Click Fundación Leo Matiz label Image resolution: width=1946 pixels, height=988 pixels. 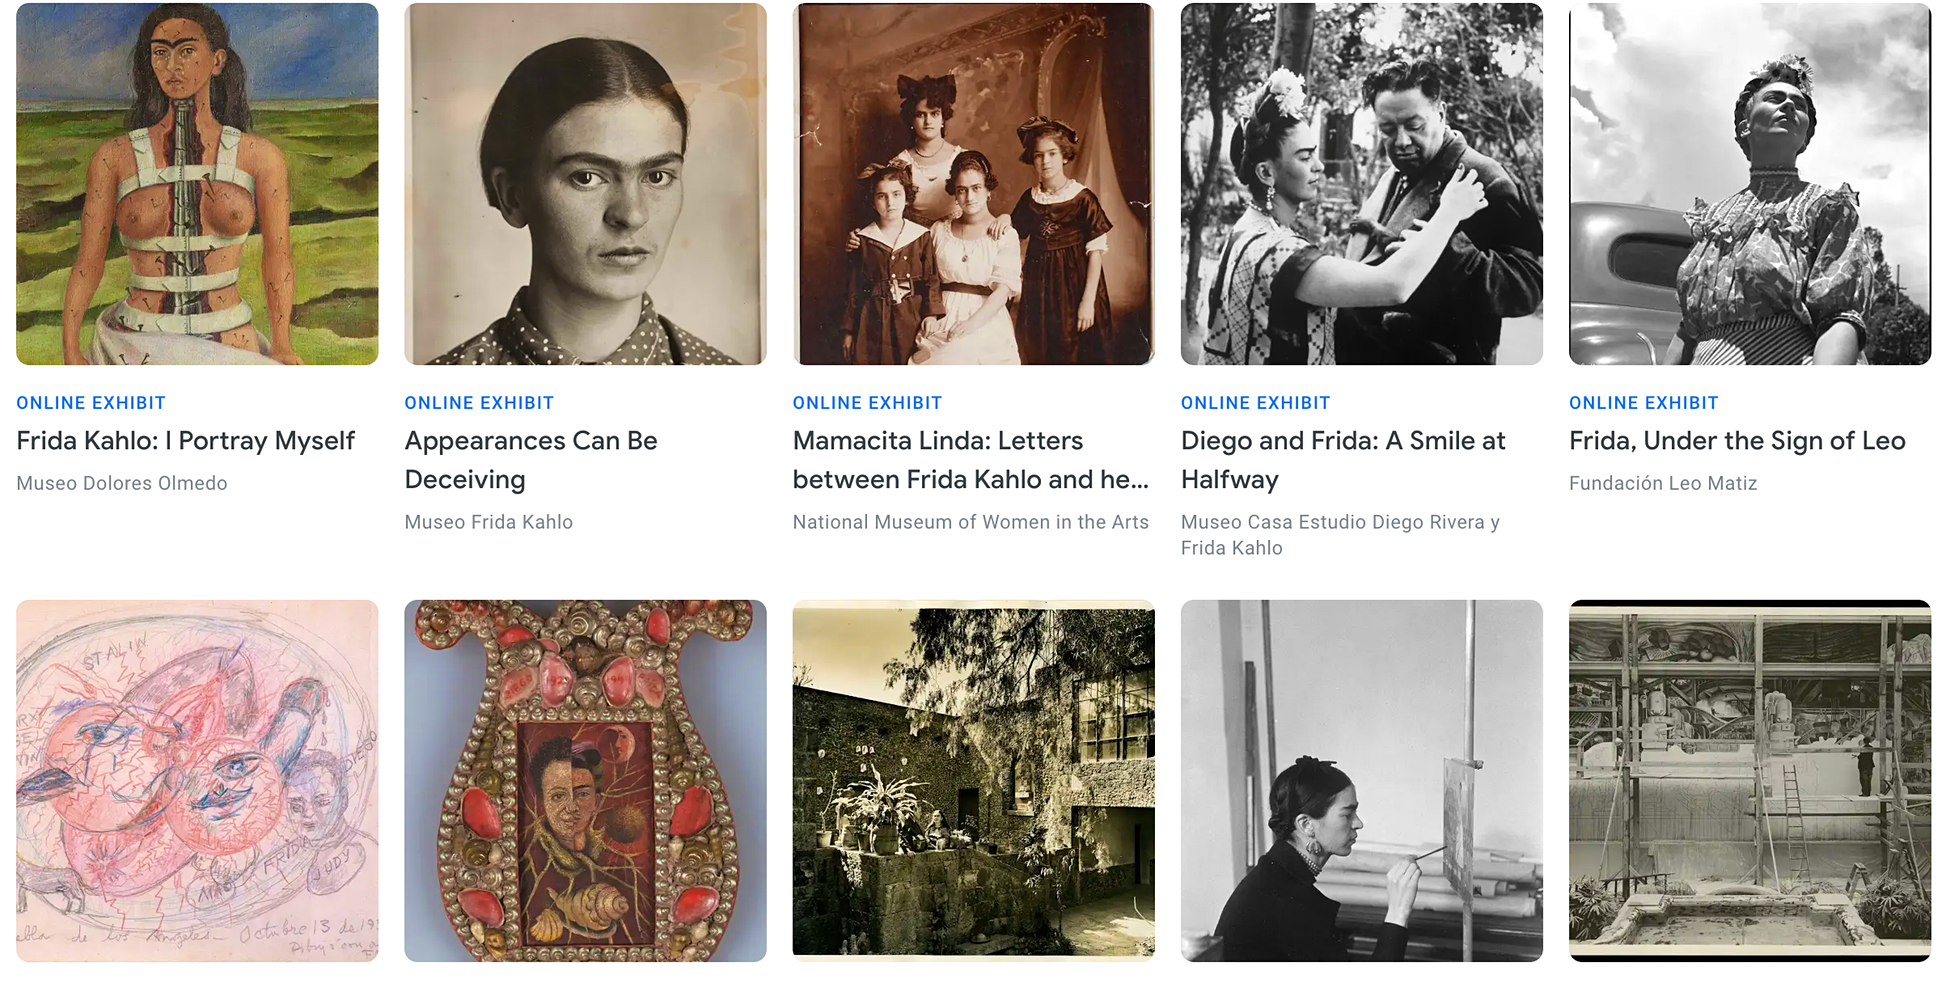click(1663, 483)
